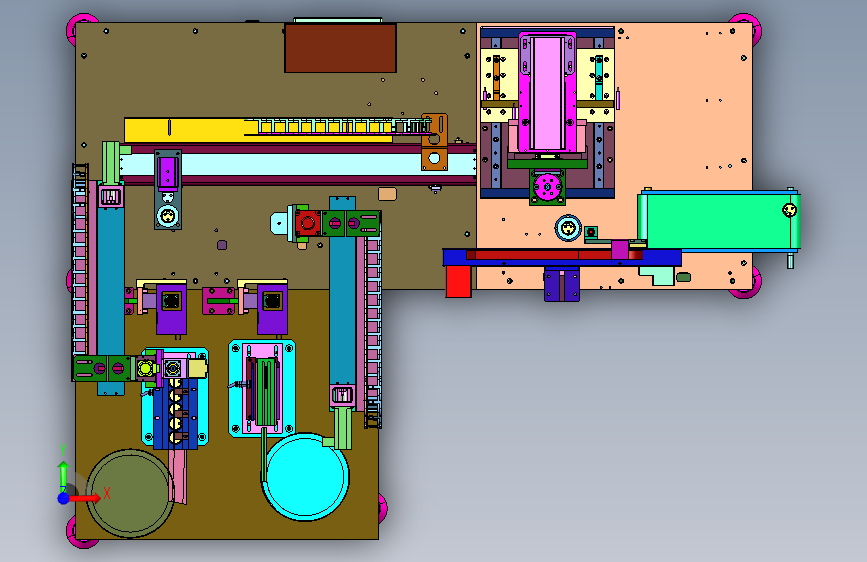This screenshot has height=562, width=867.
Task: Select the red square block with circular hole
Action: coord(308,223)
